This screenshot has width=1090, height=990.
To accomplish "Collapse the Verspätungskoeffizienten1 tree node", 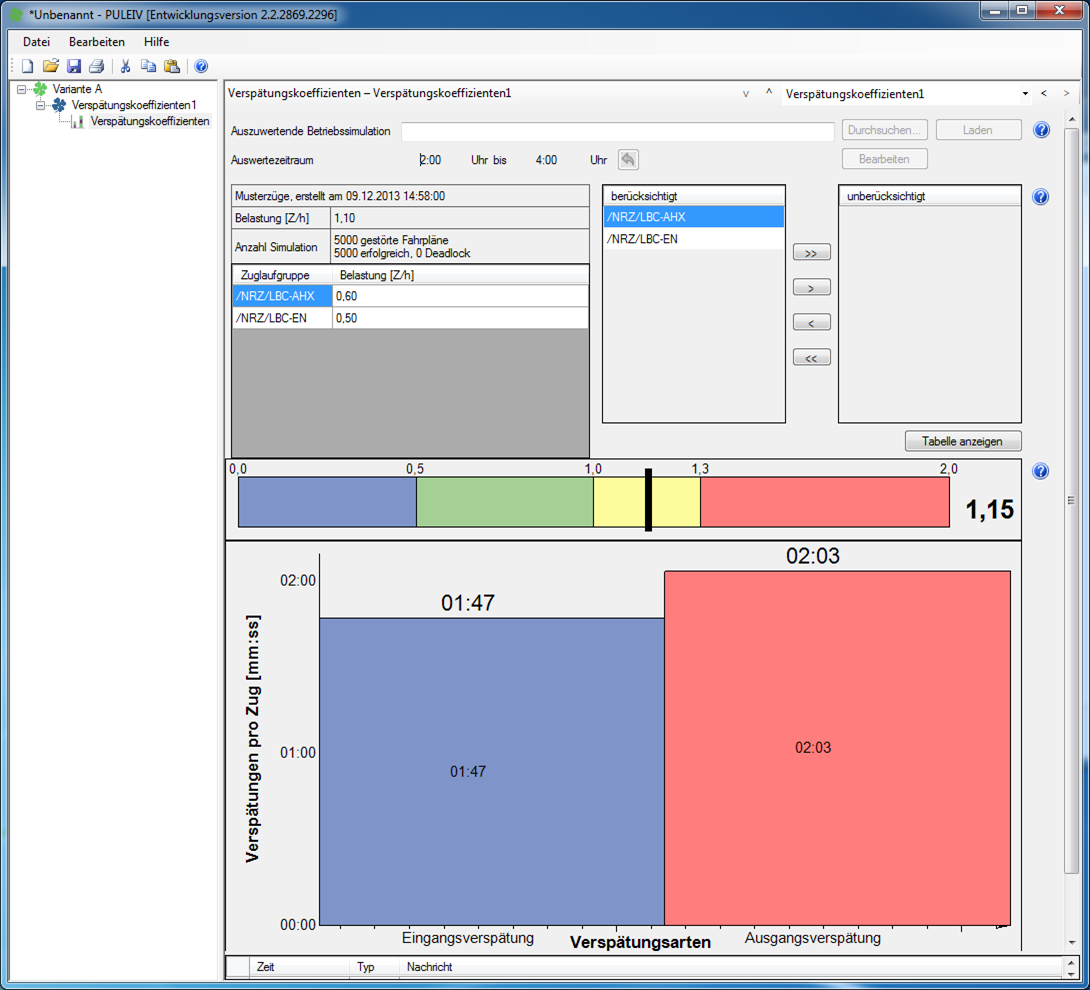I will click(41, 105).
